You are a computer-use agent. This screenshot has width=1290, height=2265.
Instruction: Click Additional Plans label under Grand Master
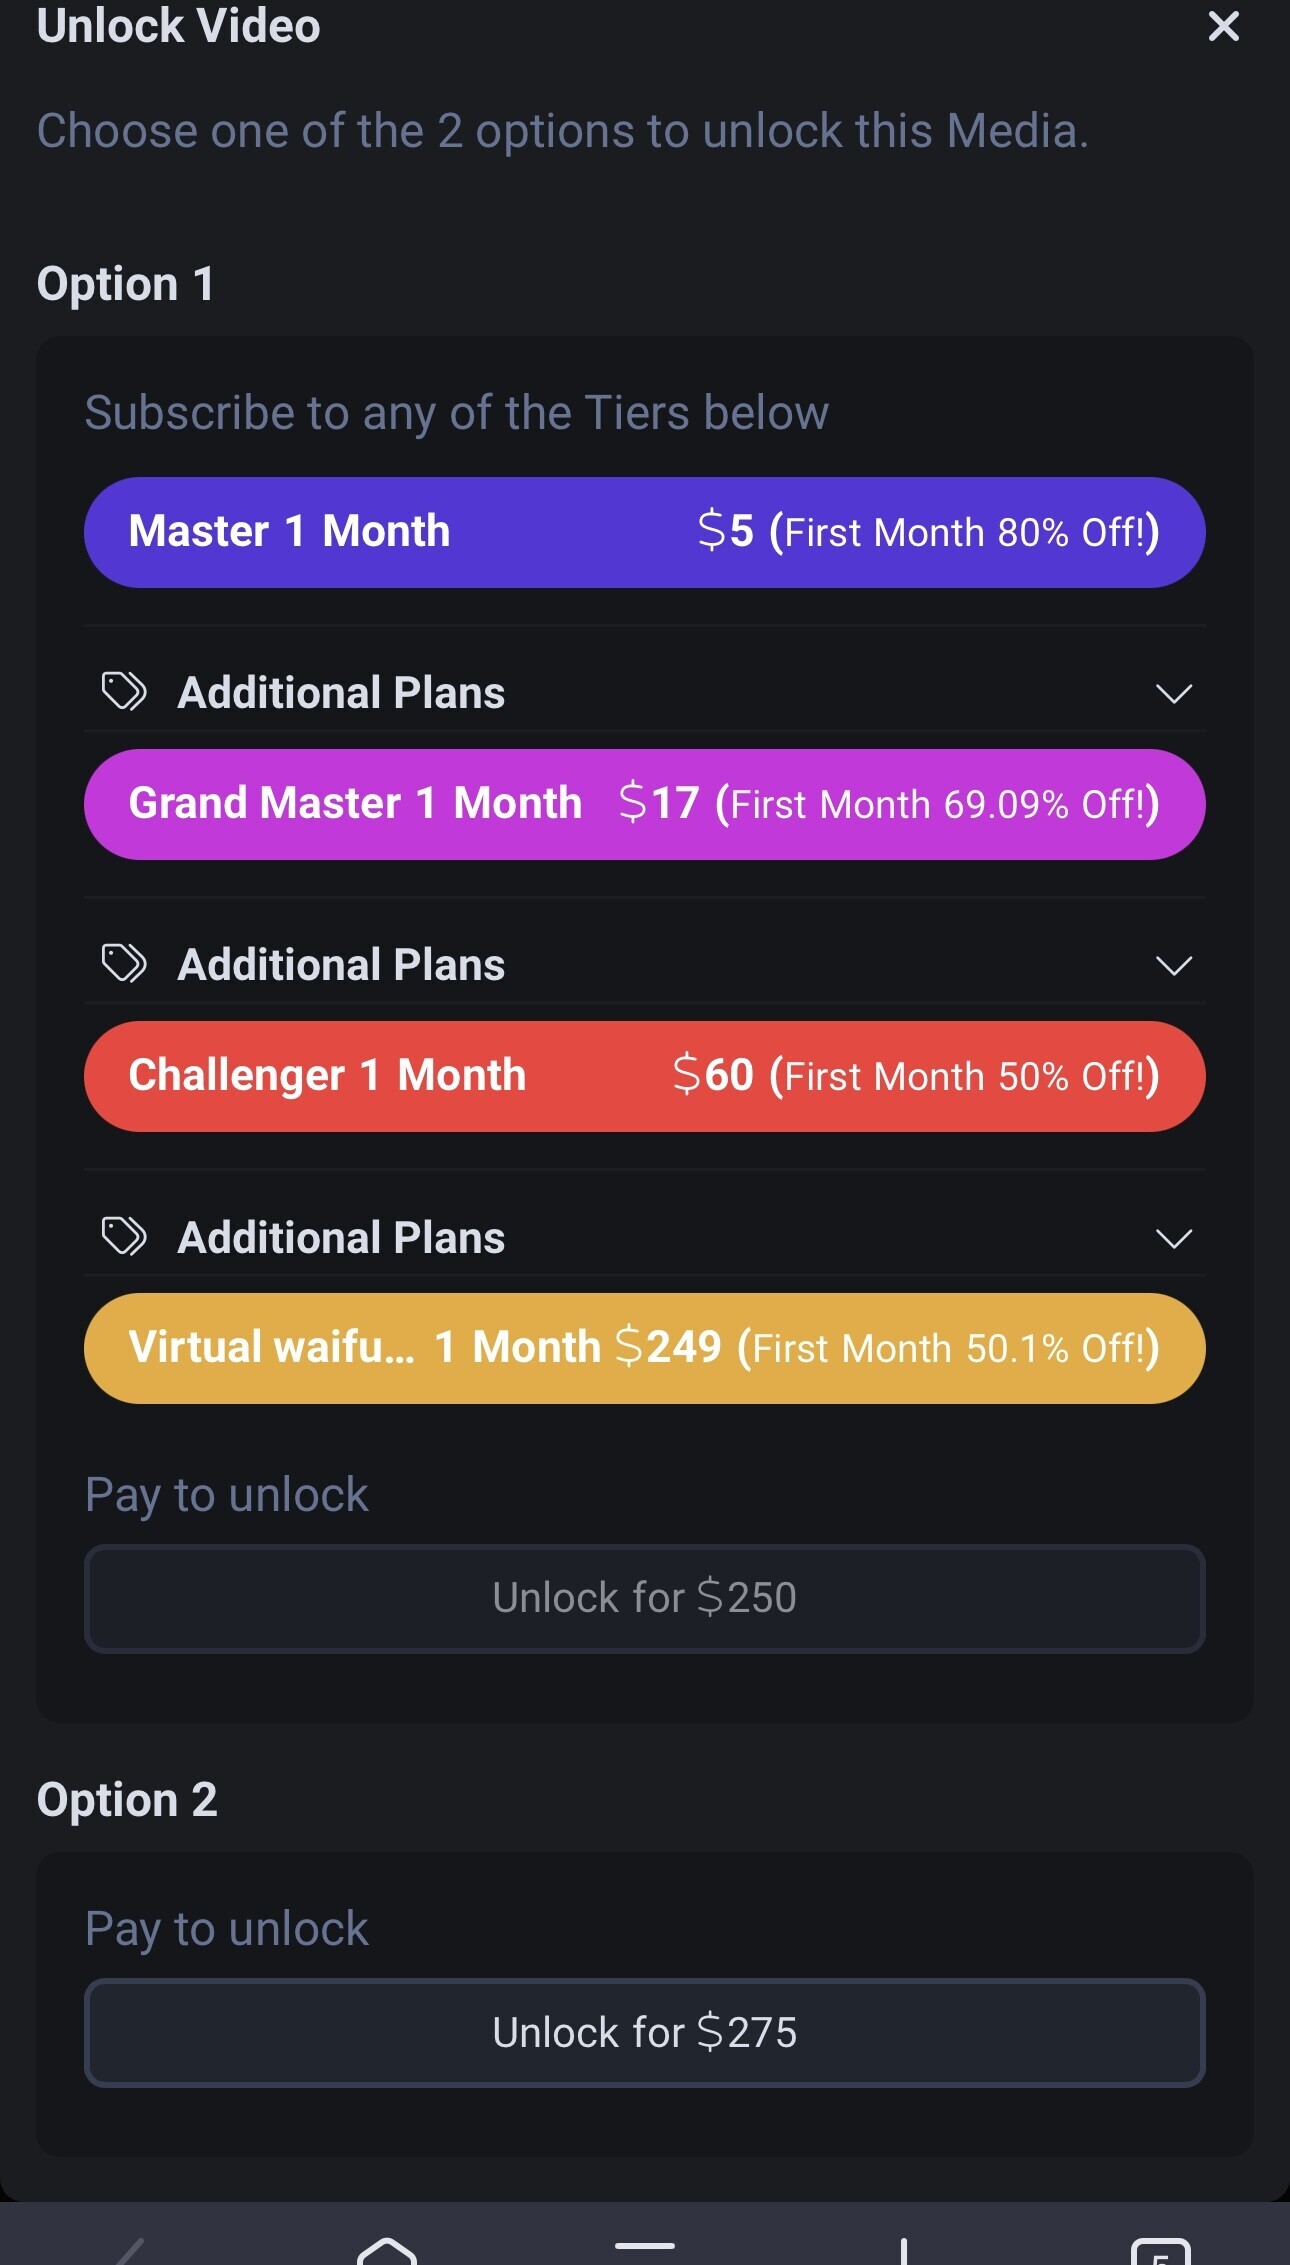click(x=341, y=965)
